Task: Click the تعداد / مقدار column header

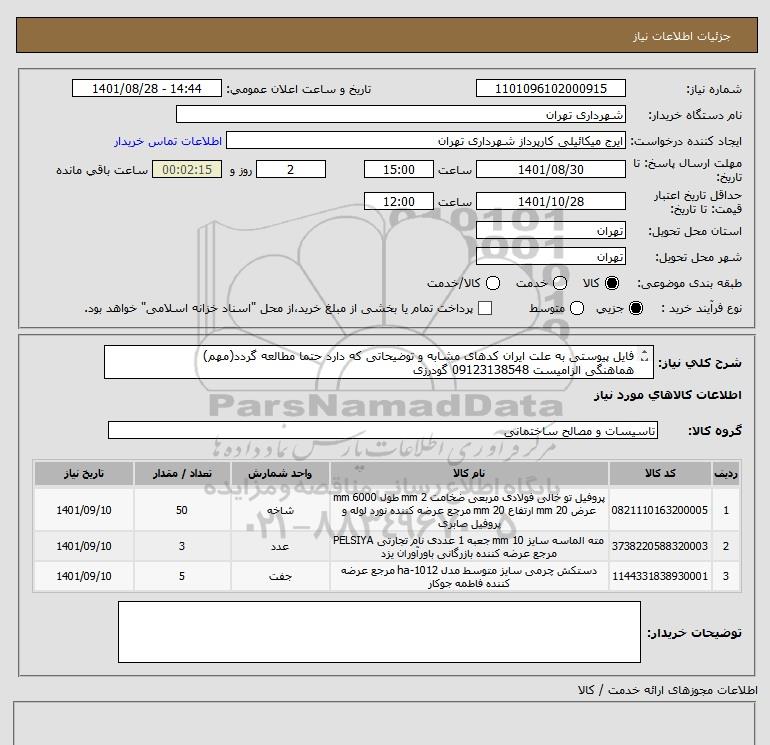Action: (182, 473)
